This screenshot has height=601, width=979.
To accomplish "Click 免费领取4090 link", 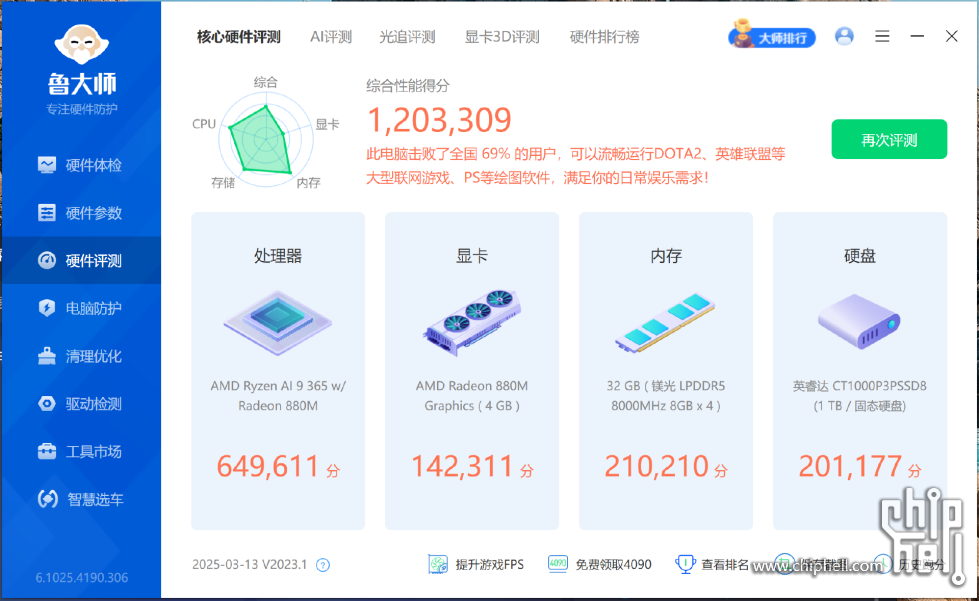I will click(613, 565).
